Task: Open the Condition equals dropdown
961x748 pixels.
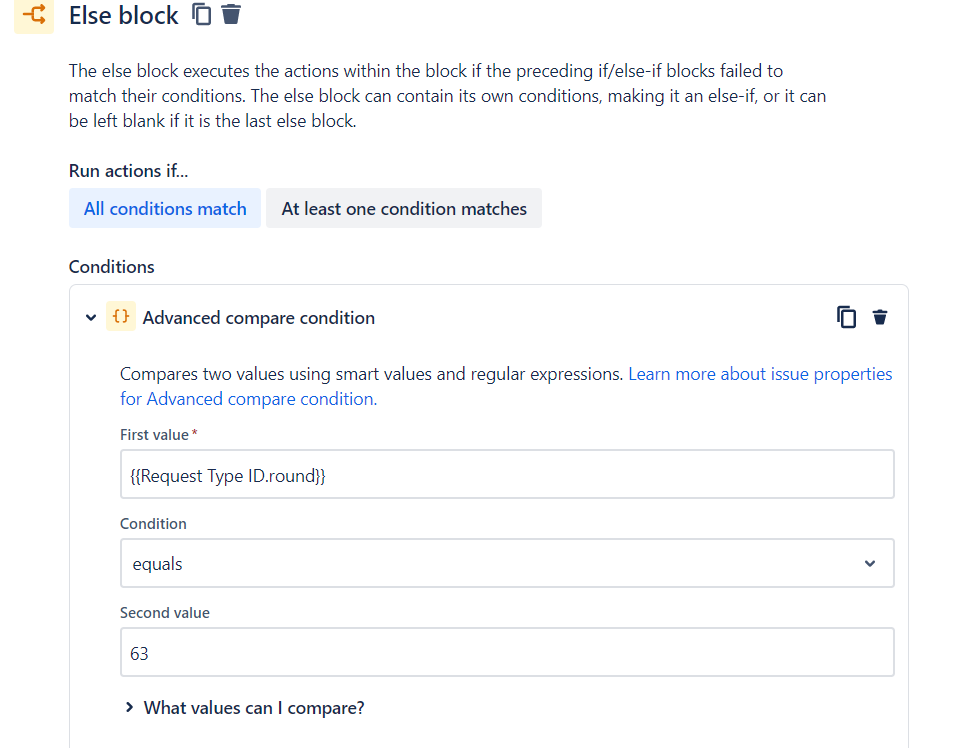Action: point(507,563)
